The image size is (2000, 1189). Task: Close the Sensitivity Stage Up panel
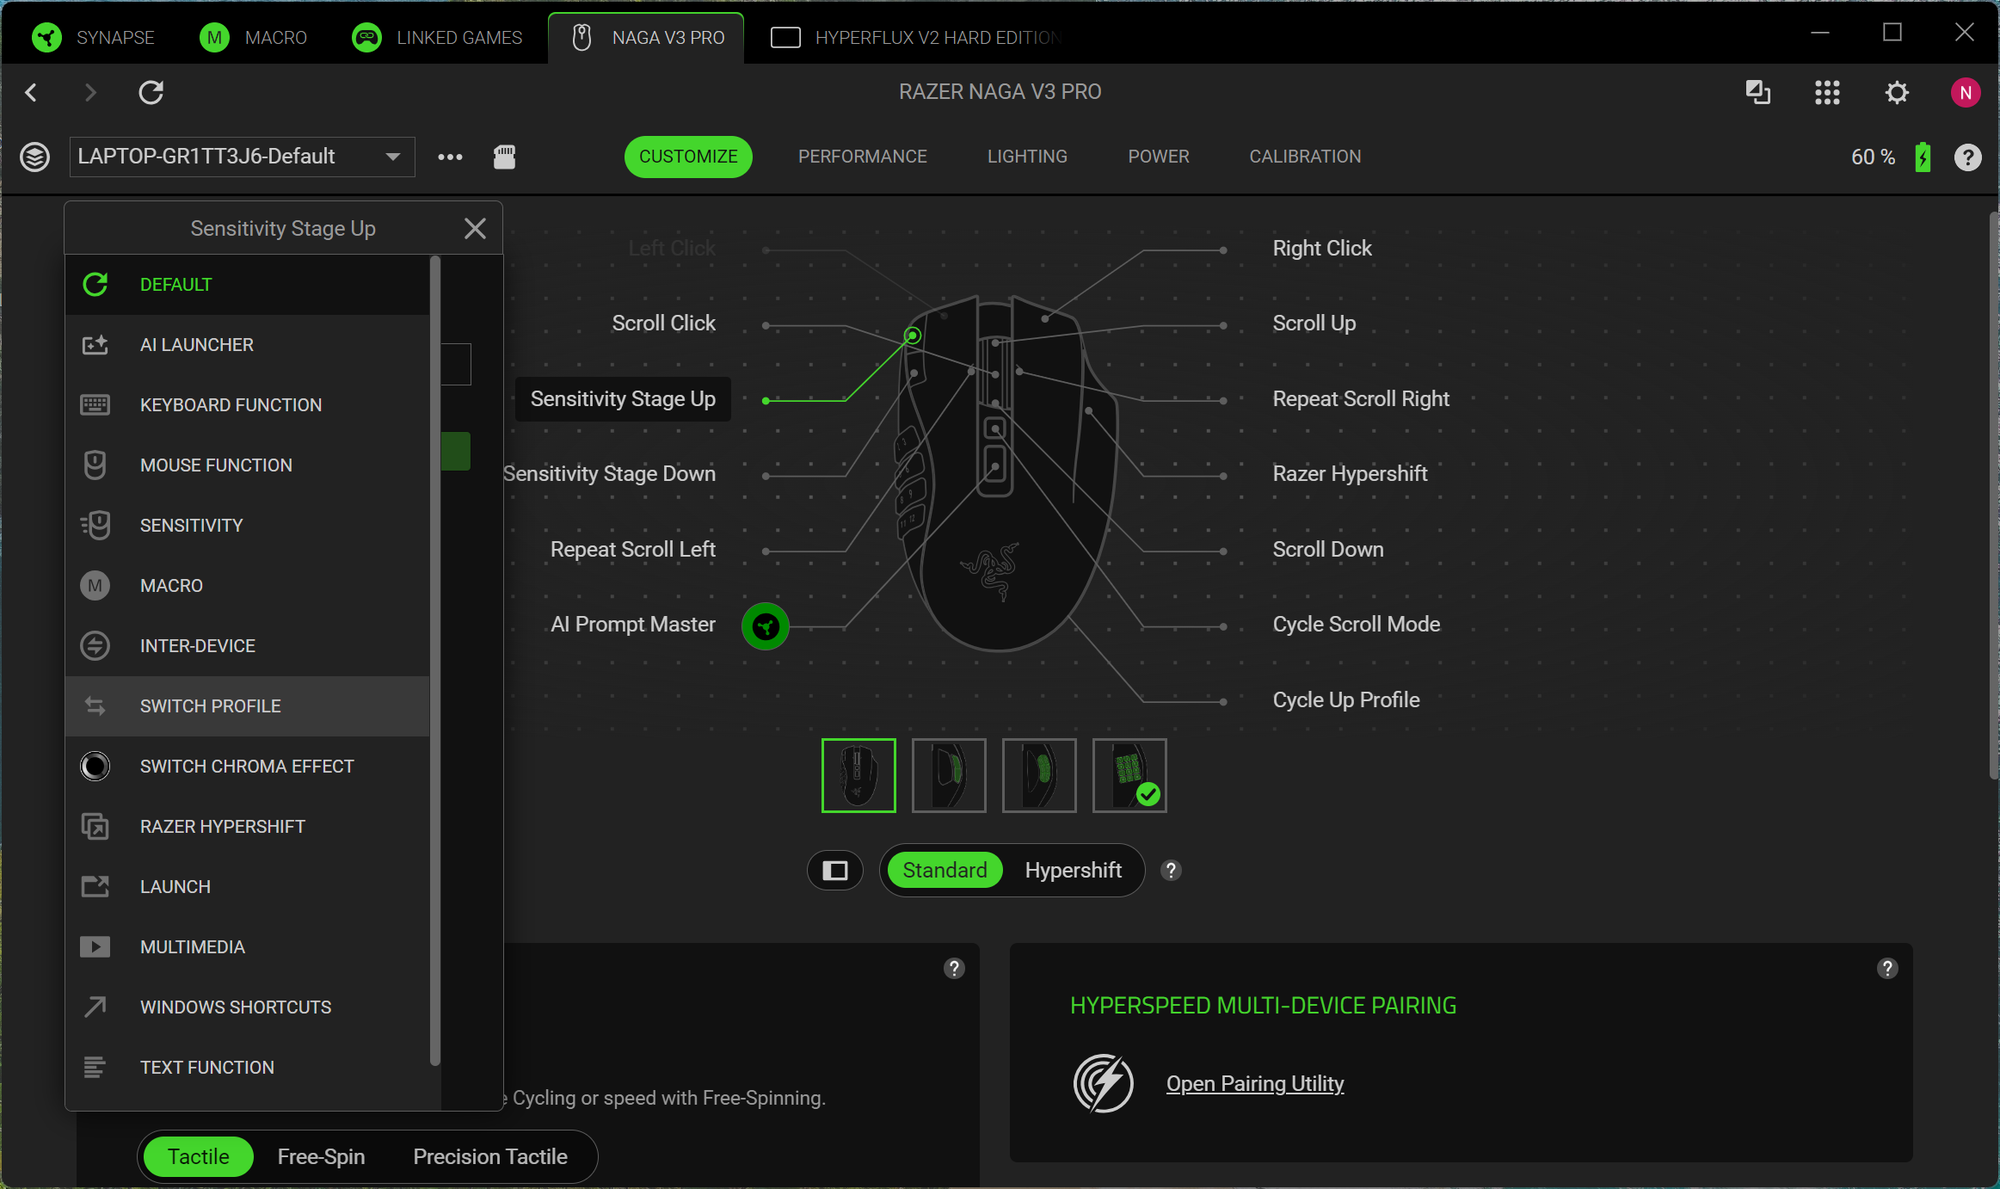(475, 229)
